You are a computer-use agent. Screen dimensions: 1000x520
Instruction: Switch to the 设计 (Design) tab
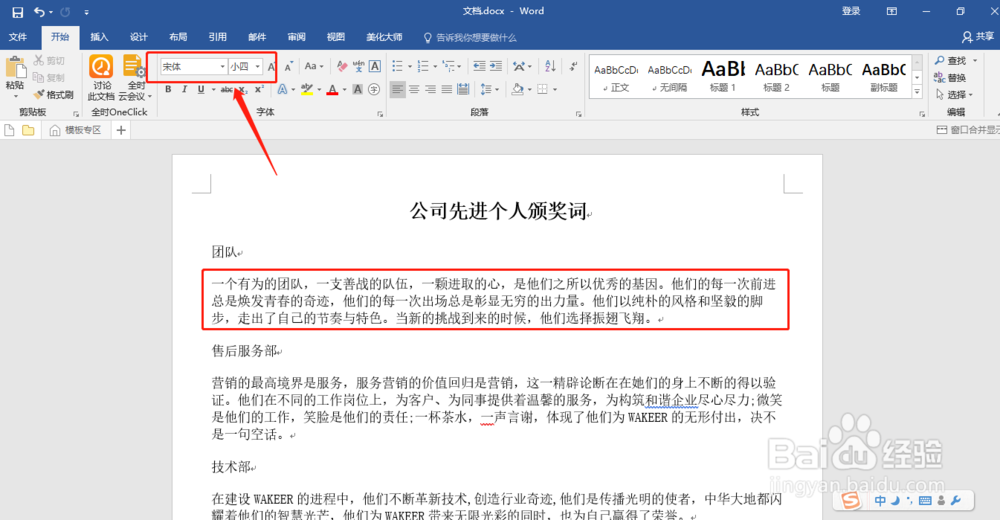point(138,37)
